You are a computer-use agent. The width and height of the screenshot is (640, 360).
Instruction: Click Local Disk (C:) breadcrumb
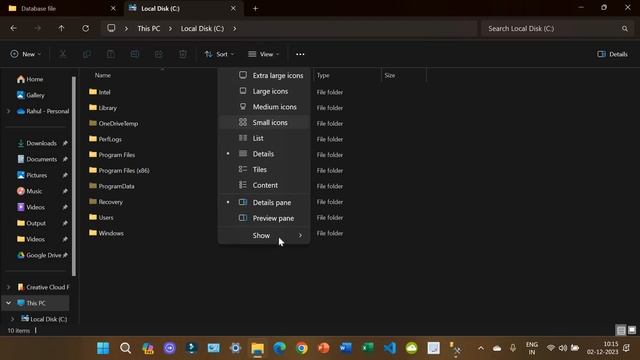(202, 29)
